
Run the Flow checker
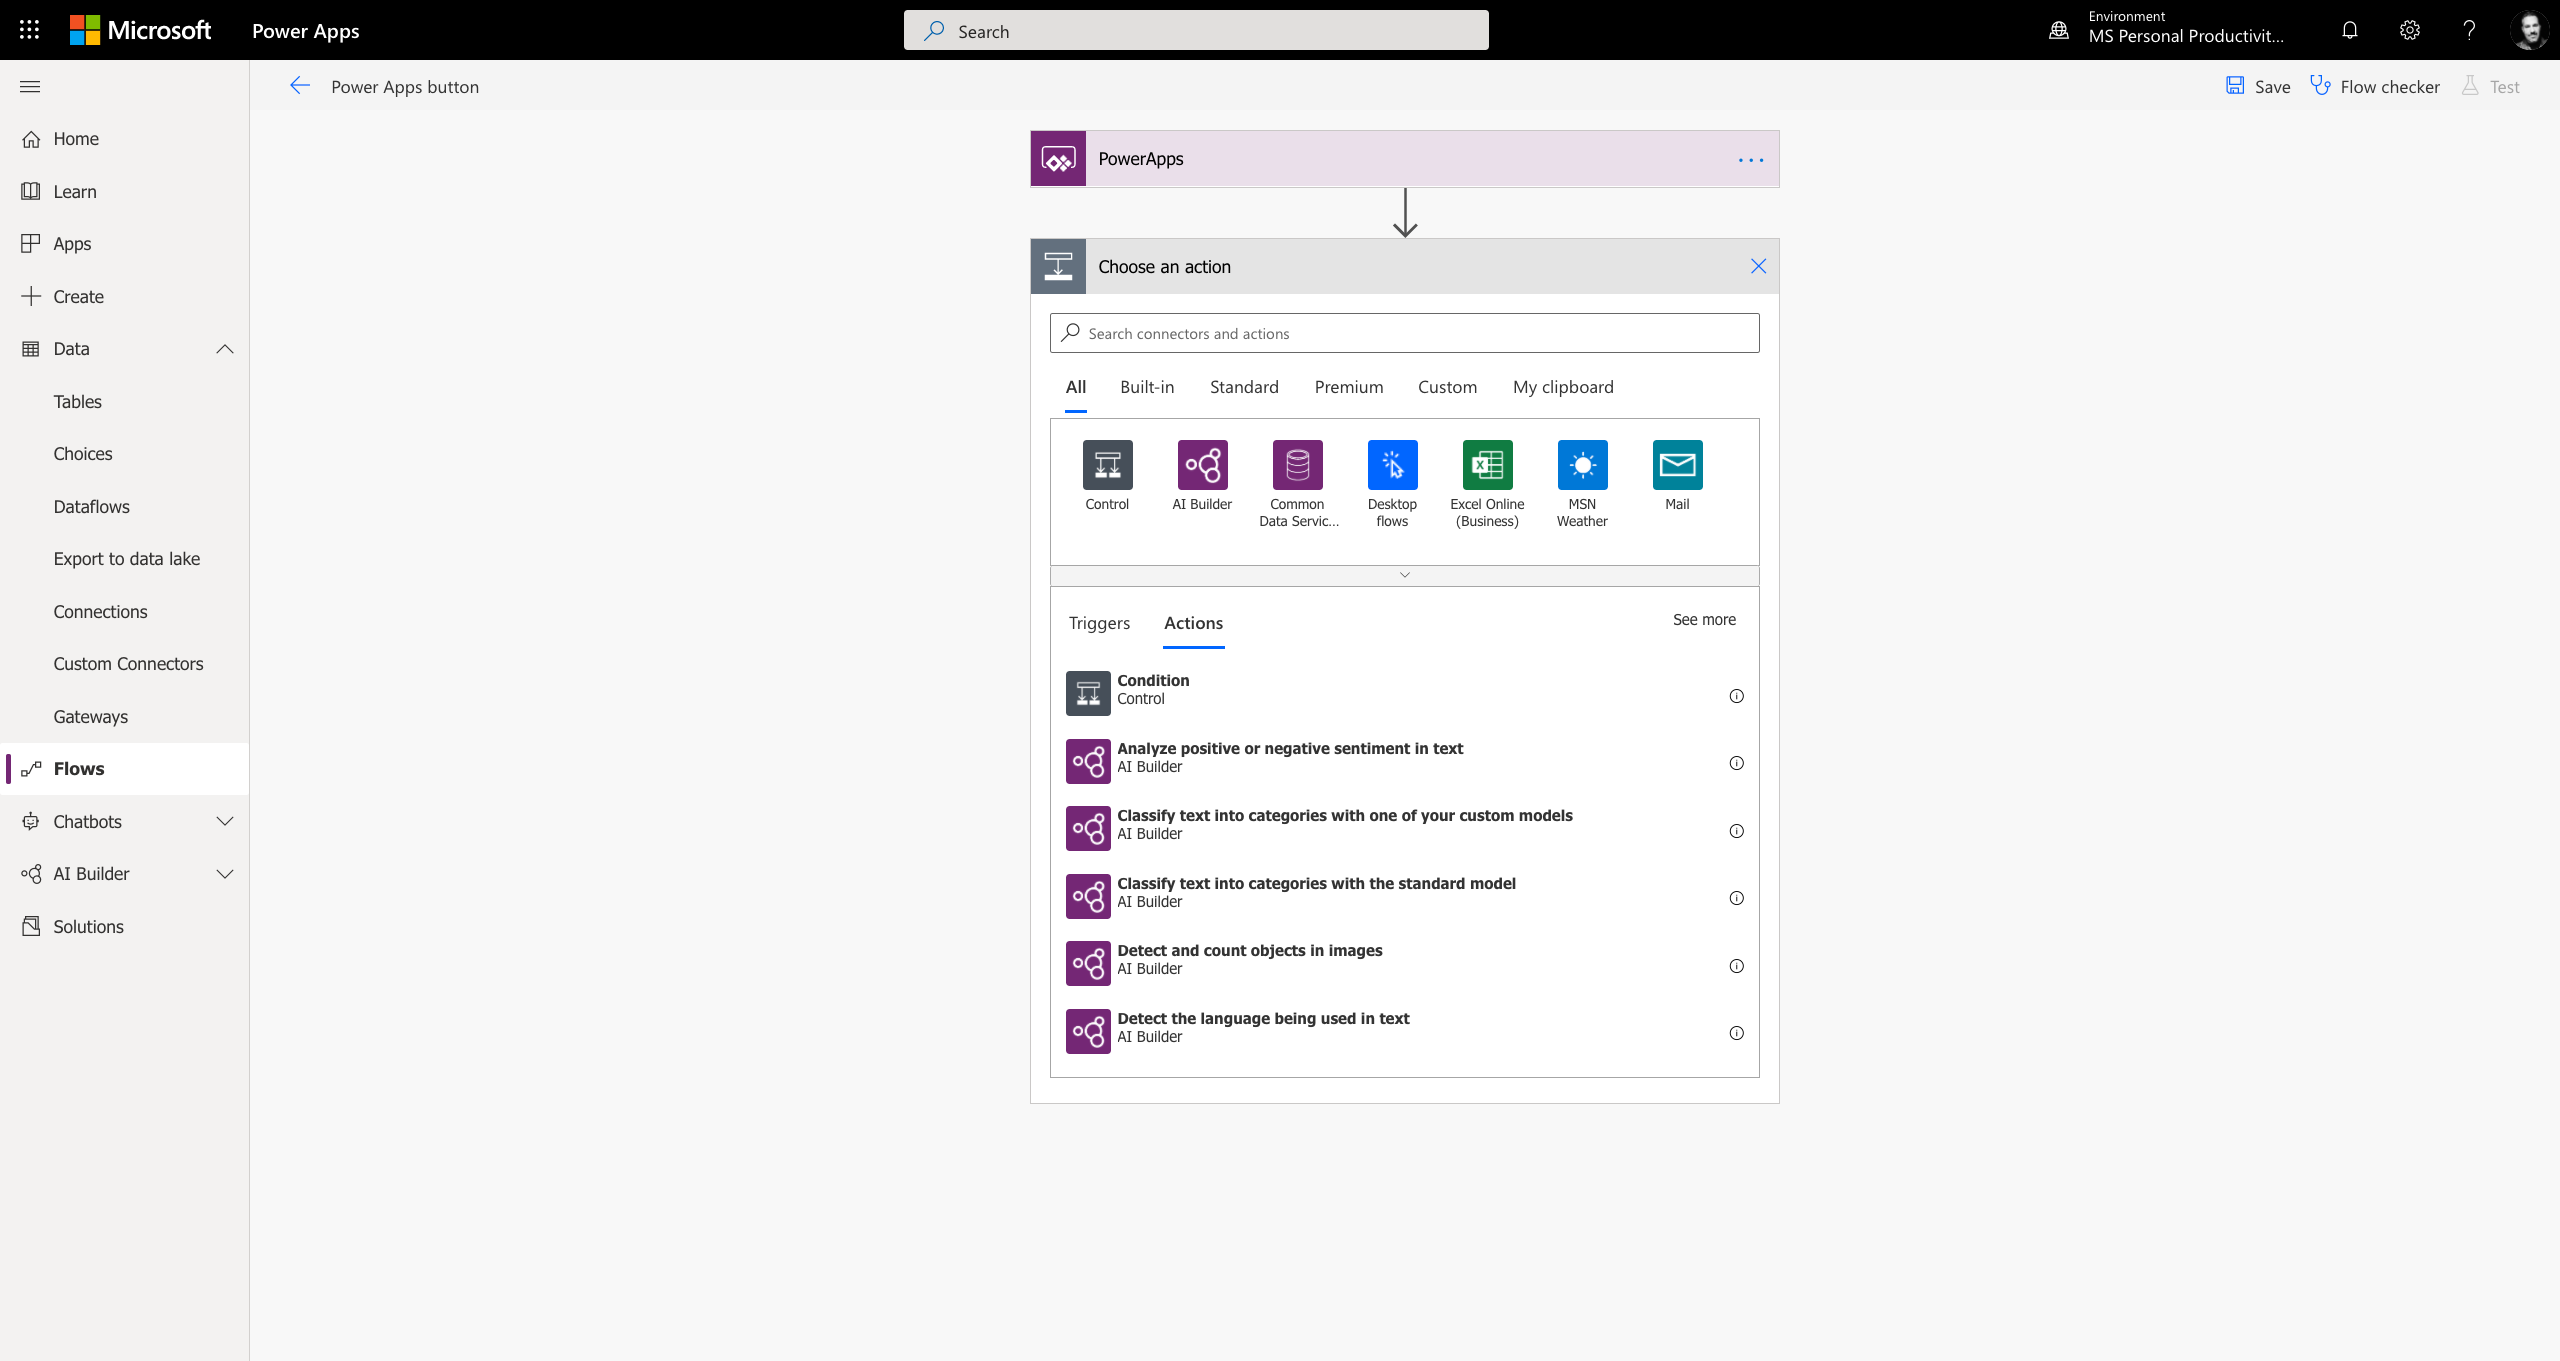click(2375, 86)
